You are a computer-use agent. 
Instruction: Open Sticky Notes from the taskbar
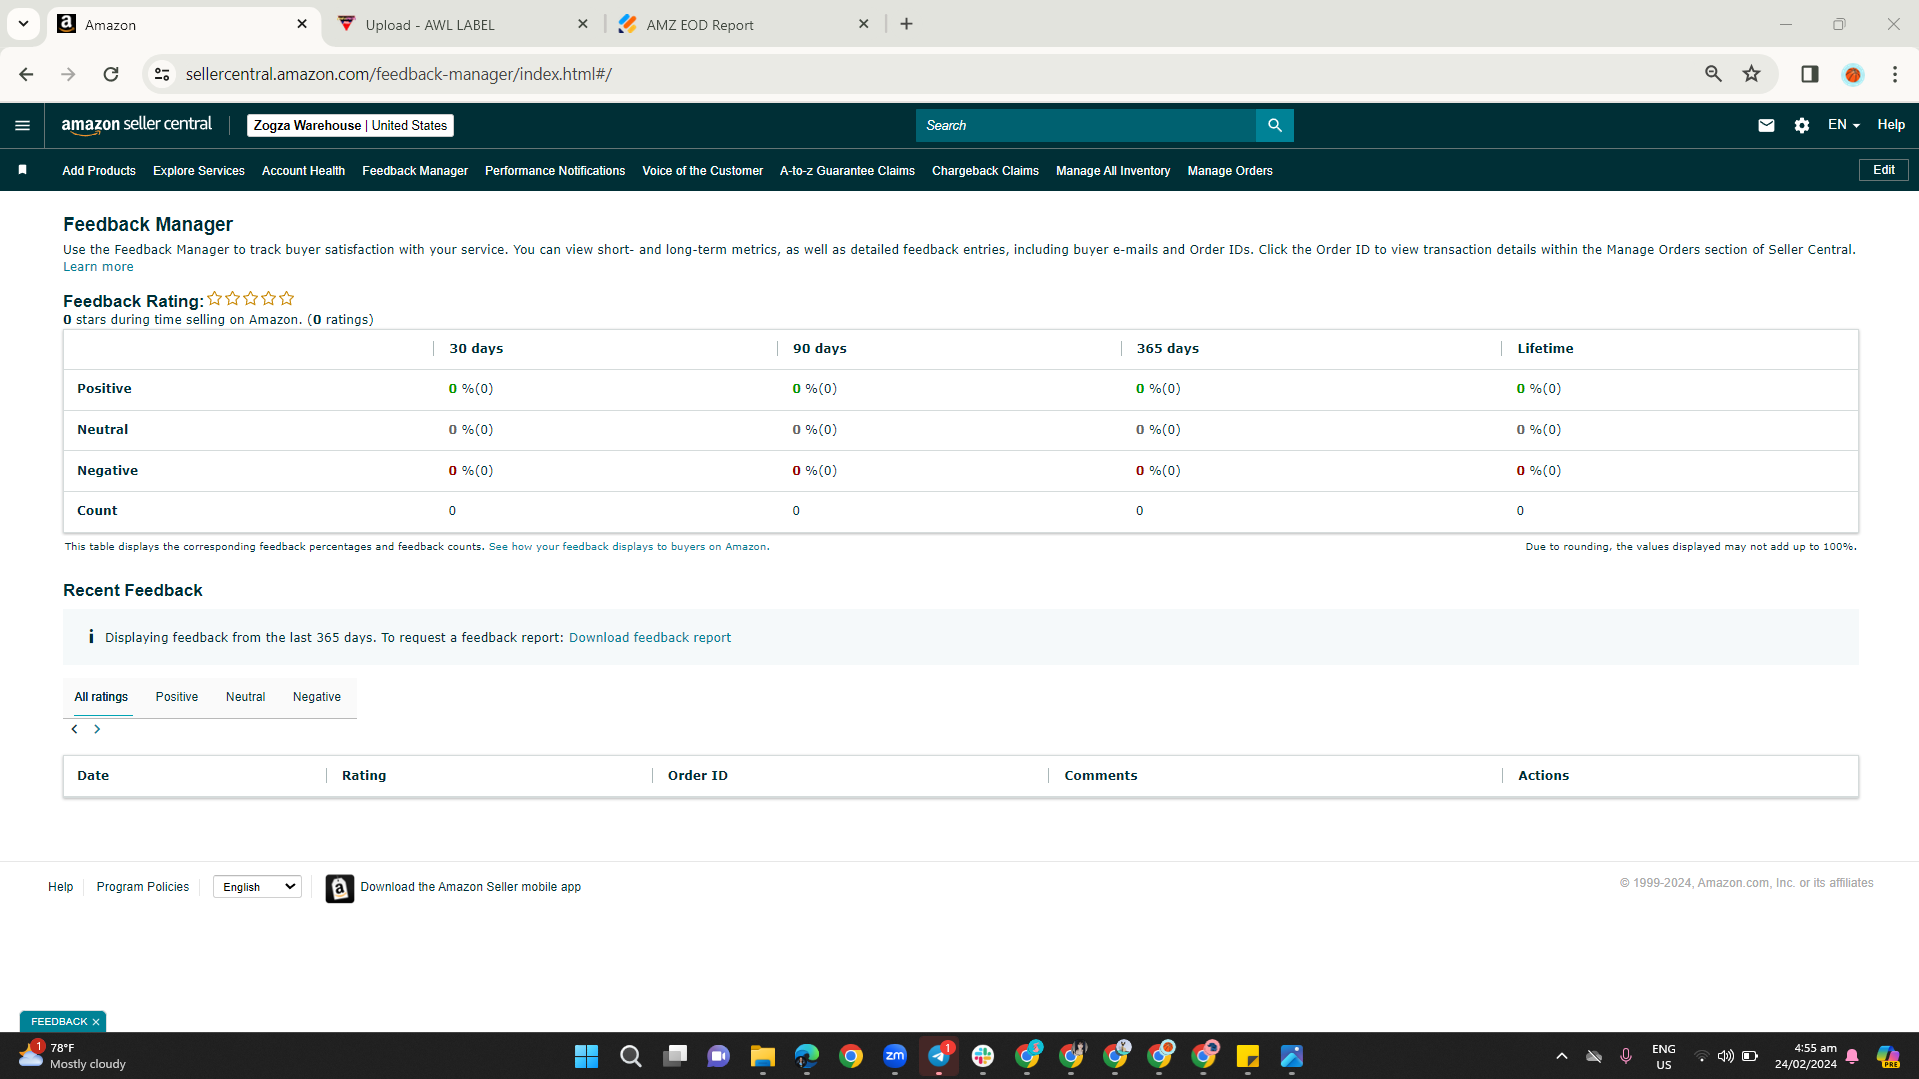[x=1248, y=1056]
